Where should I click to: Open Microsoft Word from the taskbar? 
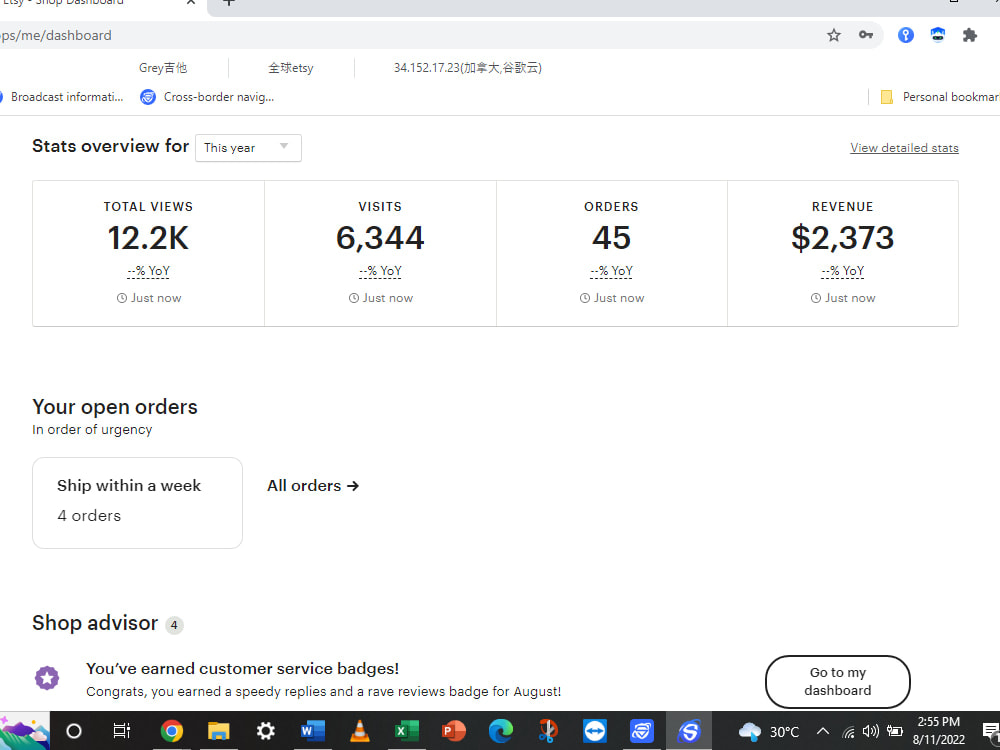pyautogui.click(x=312, y=731)
